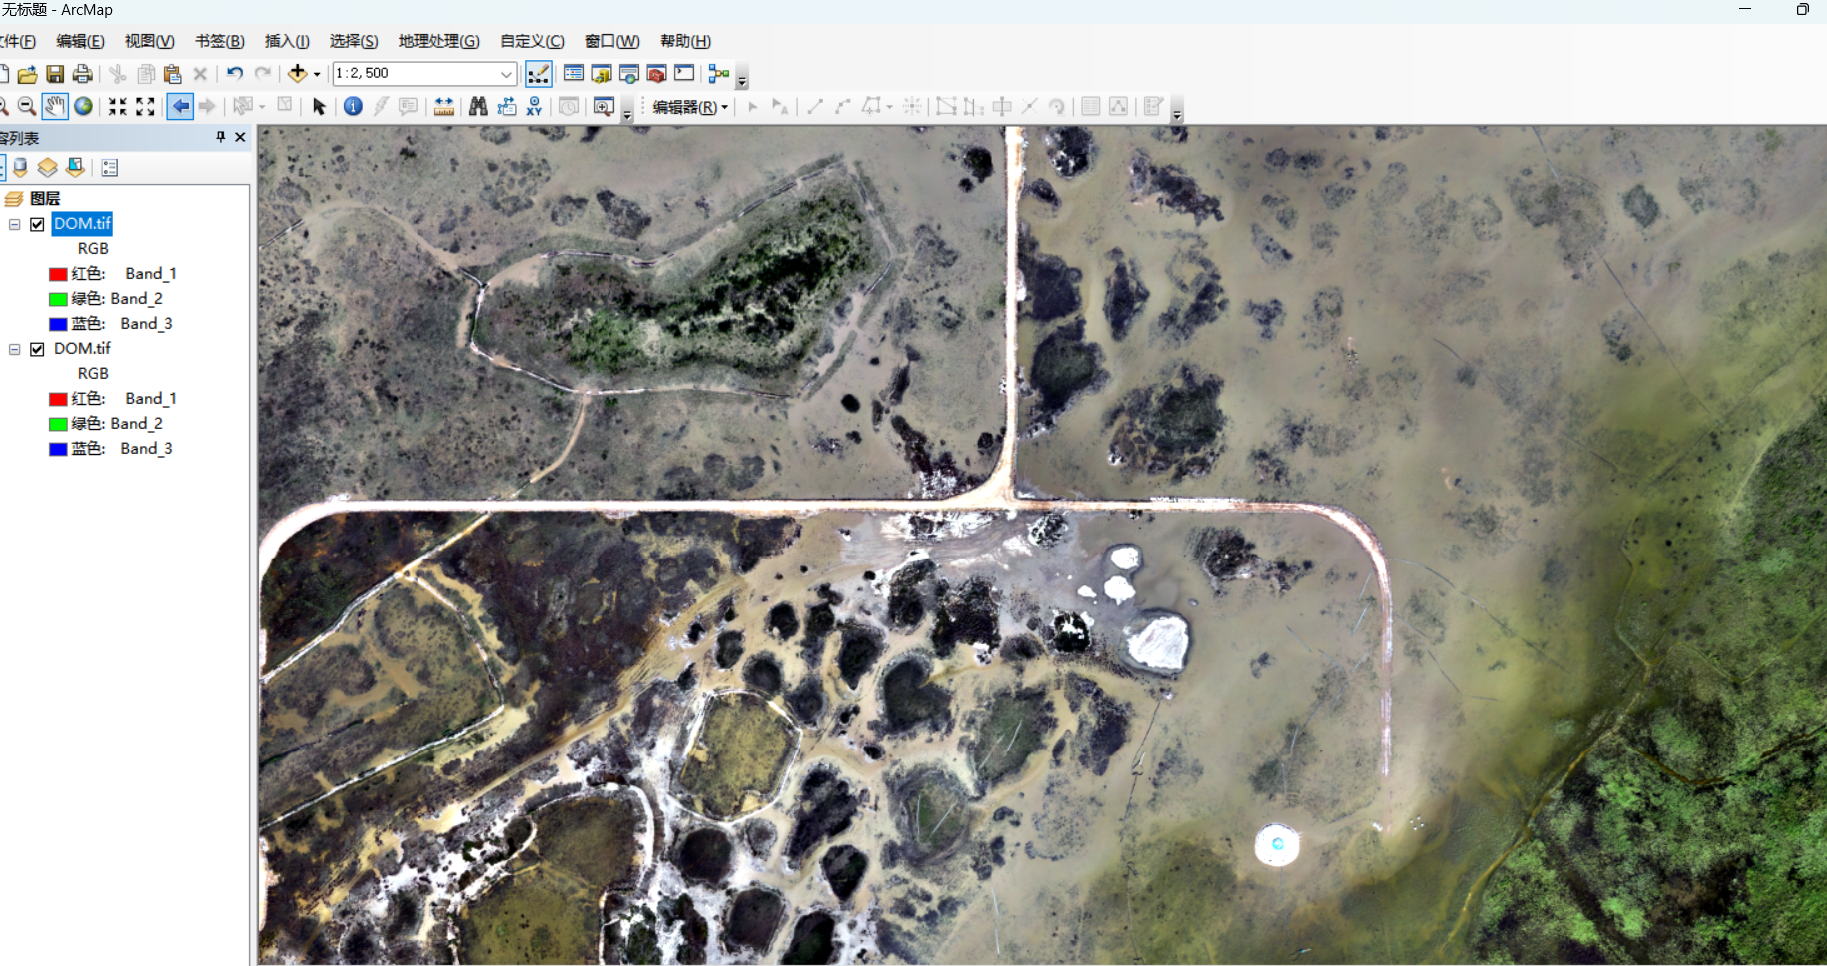Open the Find binoculars tool

pyautogui.click(x=478, y=106)
